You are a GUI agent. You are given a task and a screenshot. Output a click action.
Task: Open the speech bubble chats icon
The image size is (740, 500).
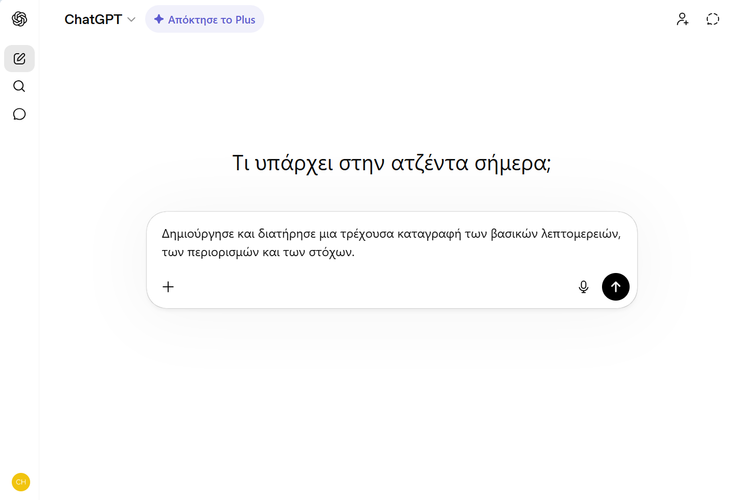(x=19, y=114)
